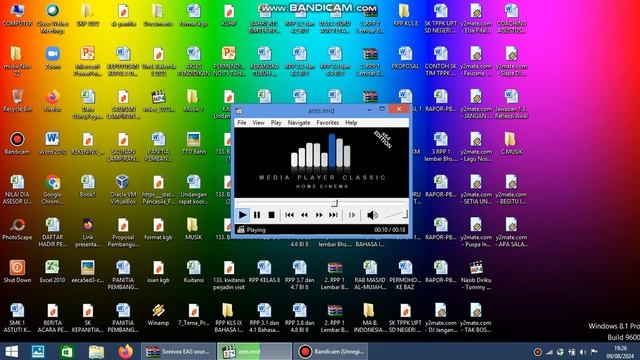This screenshot has height=360, width=640.
Task: Open the File menu in Media Player Classic
Action: pos(242,122)
